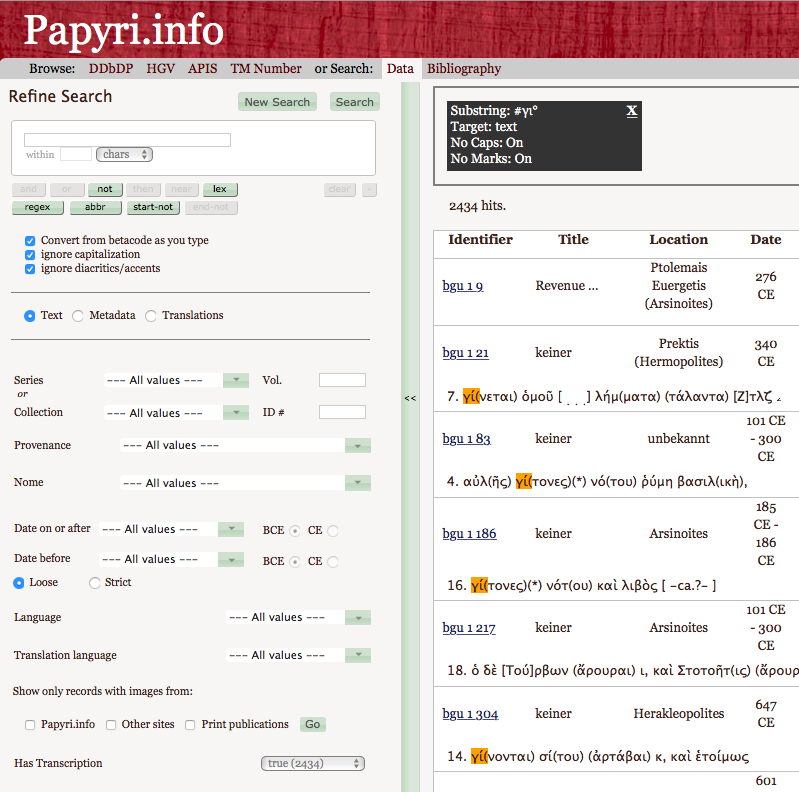Open the bgu 1 304 record
The height and width of the screenshot is (792, 799).
pyautogui.click(x=470, y=714)
